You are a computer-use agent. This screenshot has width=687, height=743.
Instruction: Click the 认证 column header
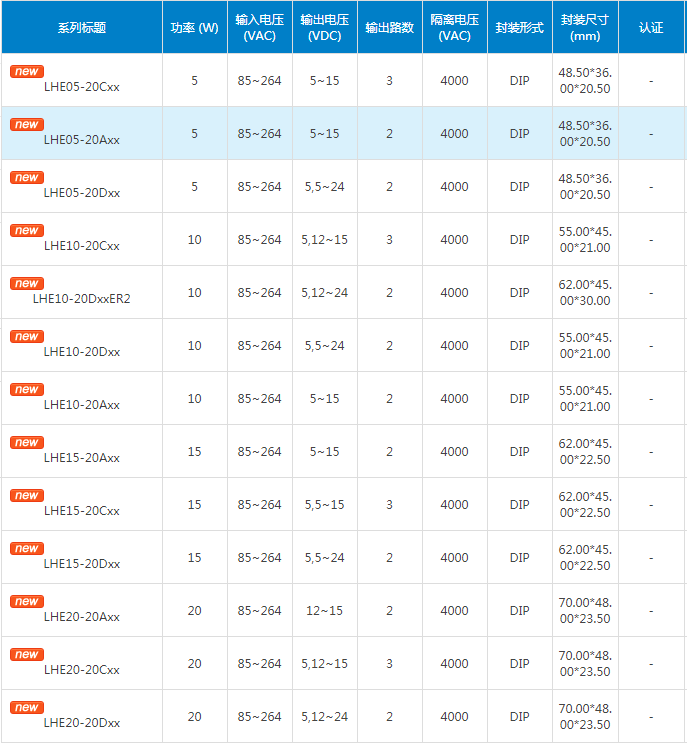coord(651,28)
